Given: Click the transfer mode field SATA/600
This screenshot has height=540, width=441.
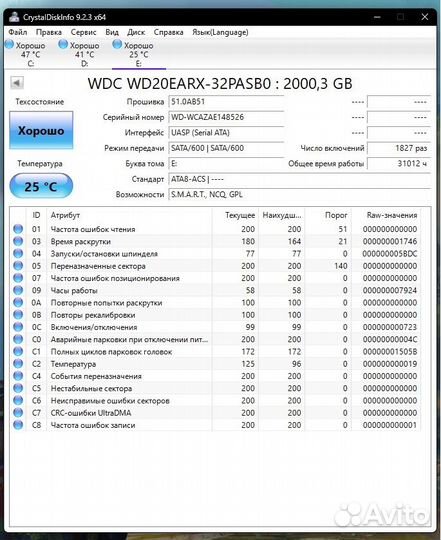Looking at the screenshot, I should click(x=226, y=148).
